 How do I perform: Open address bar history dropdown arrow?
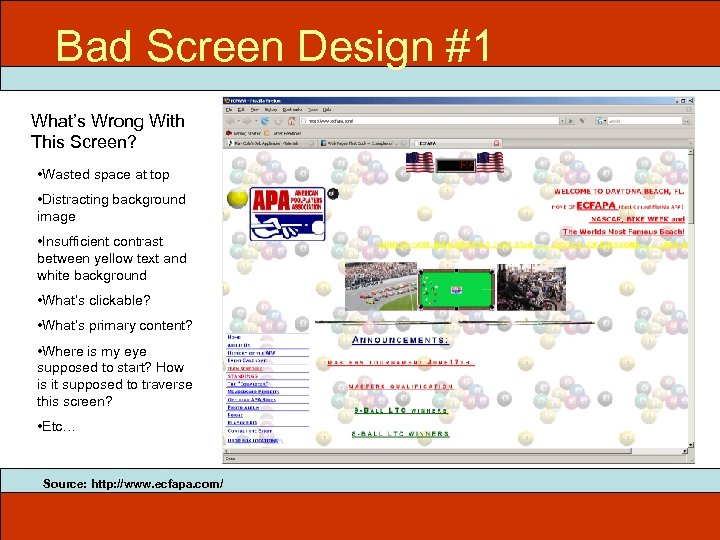562,121
